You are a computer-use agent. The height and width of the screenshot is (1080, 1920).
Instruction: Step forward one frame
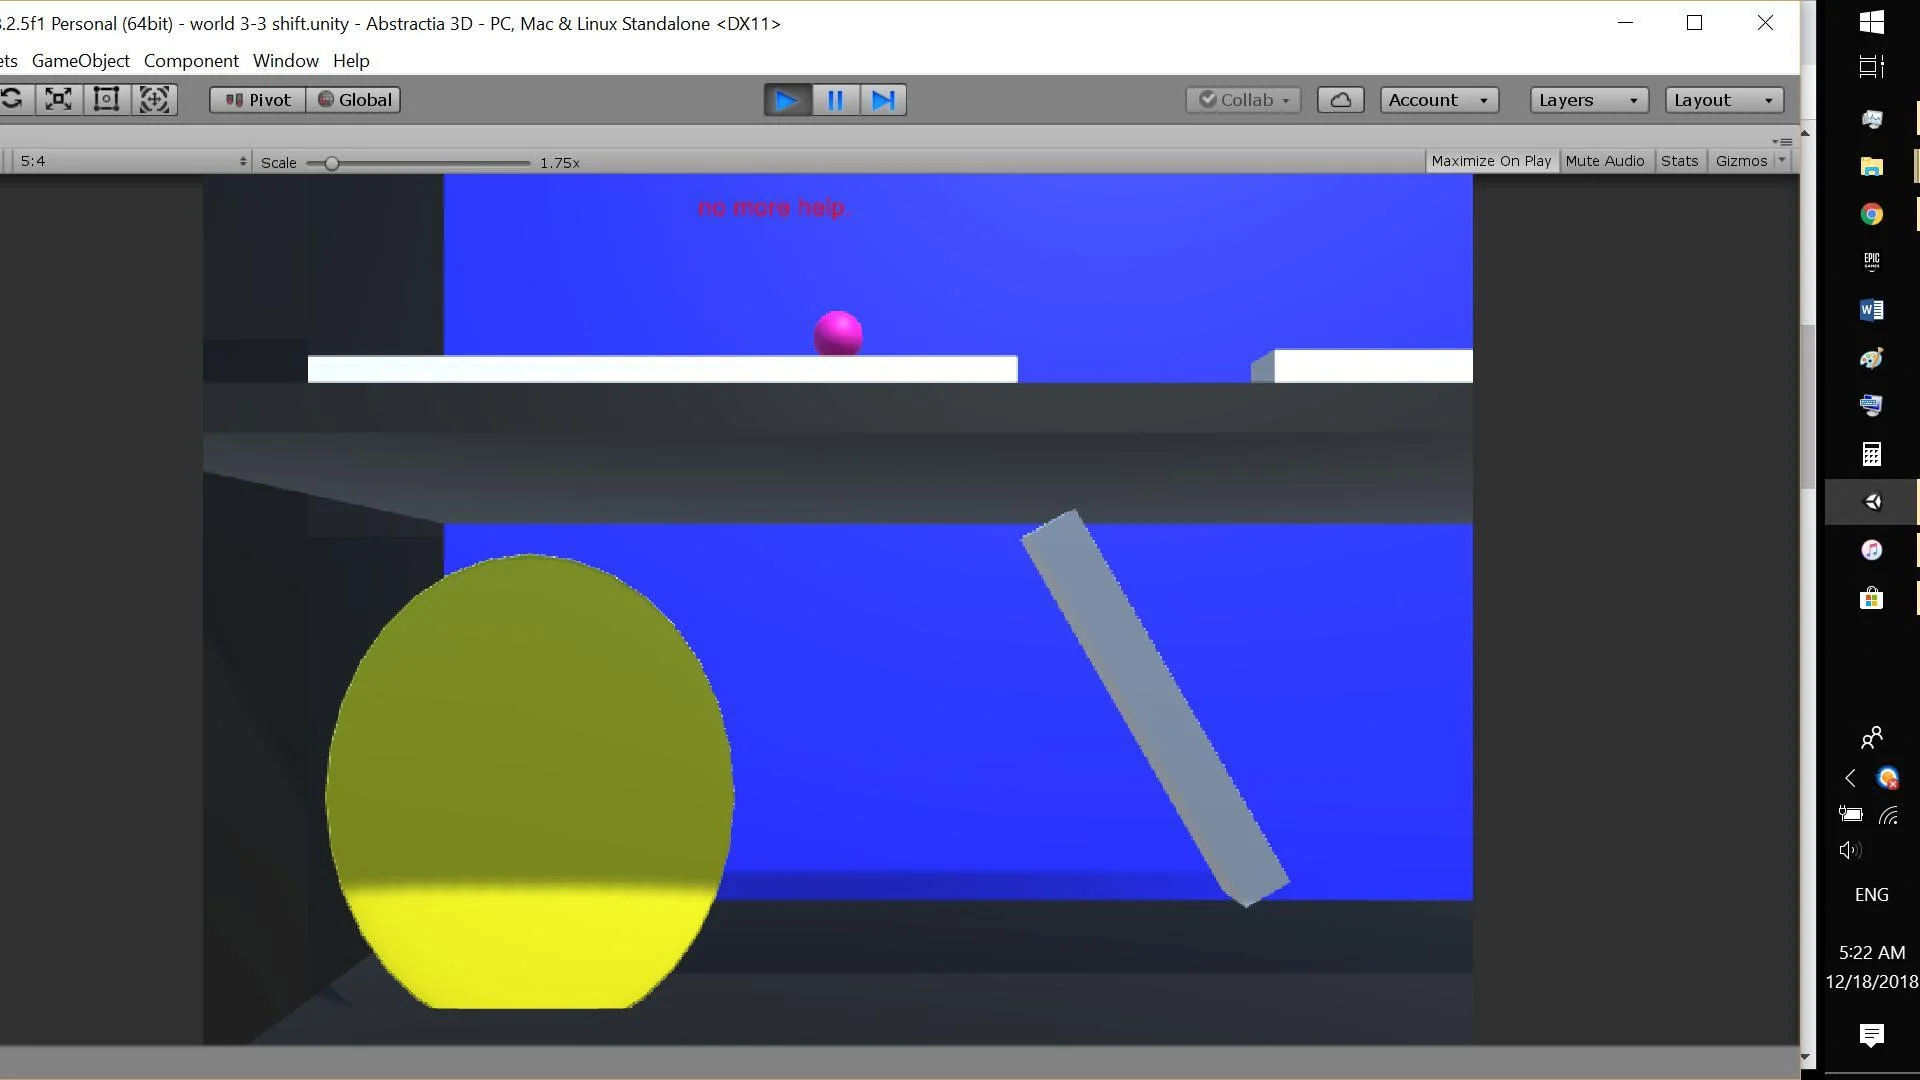[883, 100]
